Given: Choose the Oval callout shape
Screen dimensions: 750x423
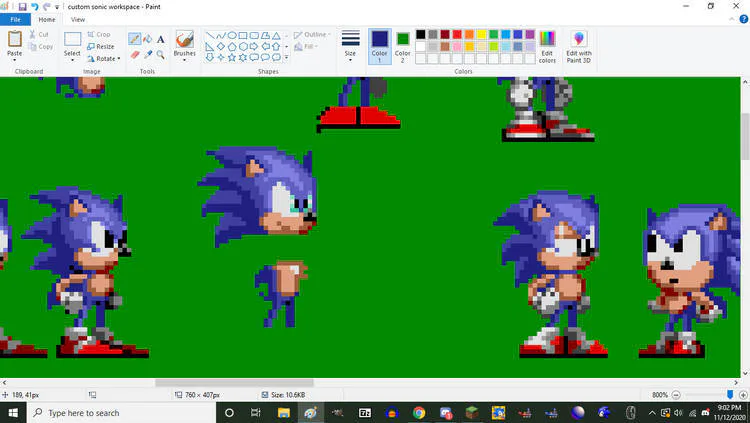Looking at the screenshot, I should 265,57.
